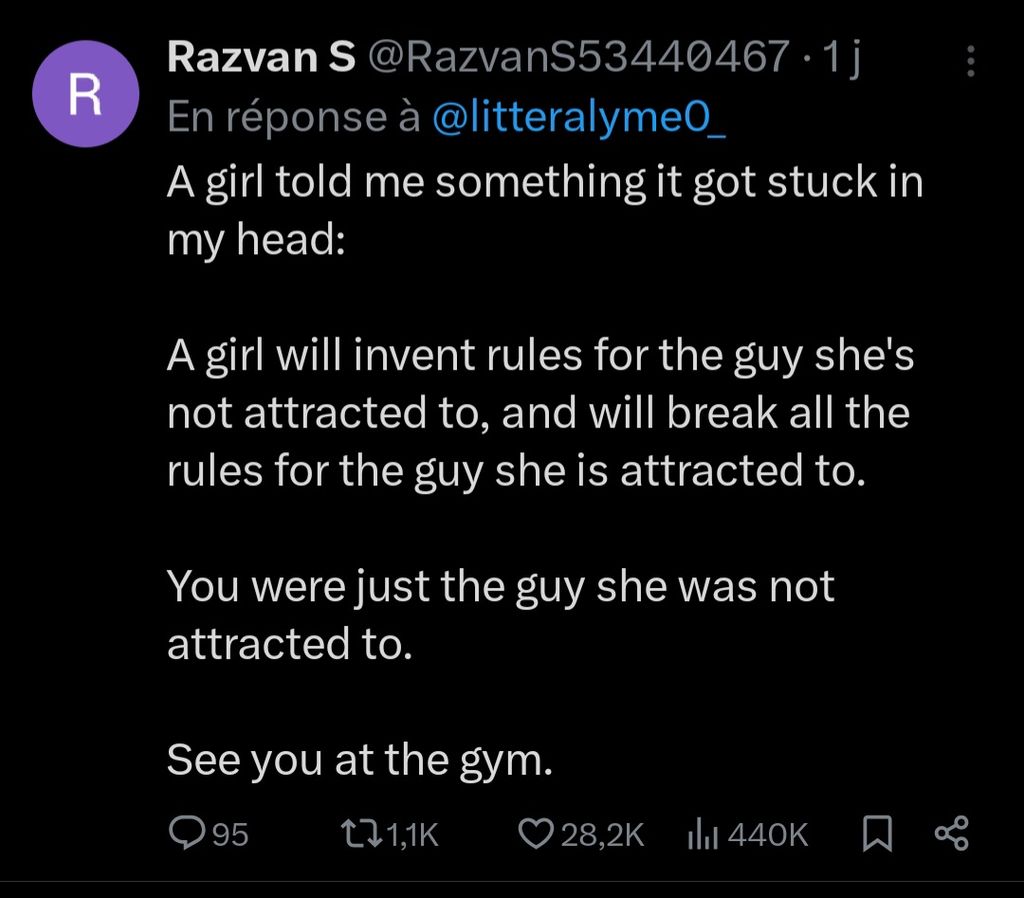Click the share icon

click(951, 833)
